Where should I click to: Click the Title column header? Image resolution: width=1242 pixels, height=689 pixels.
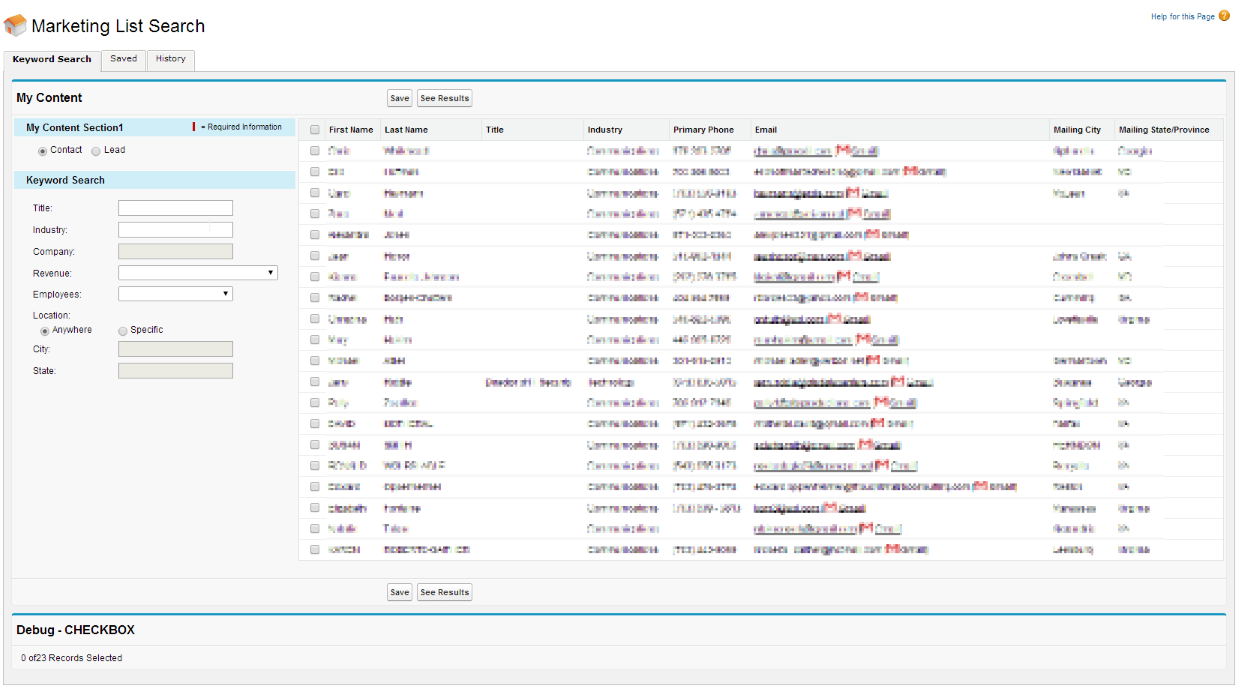tap(495, 130)
